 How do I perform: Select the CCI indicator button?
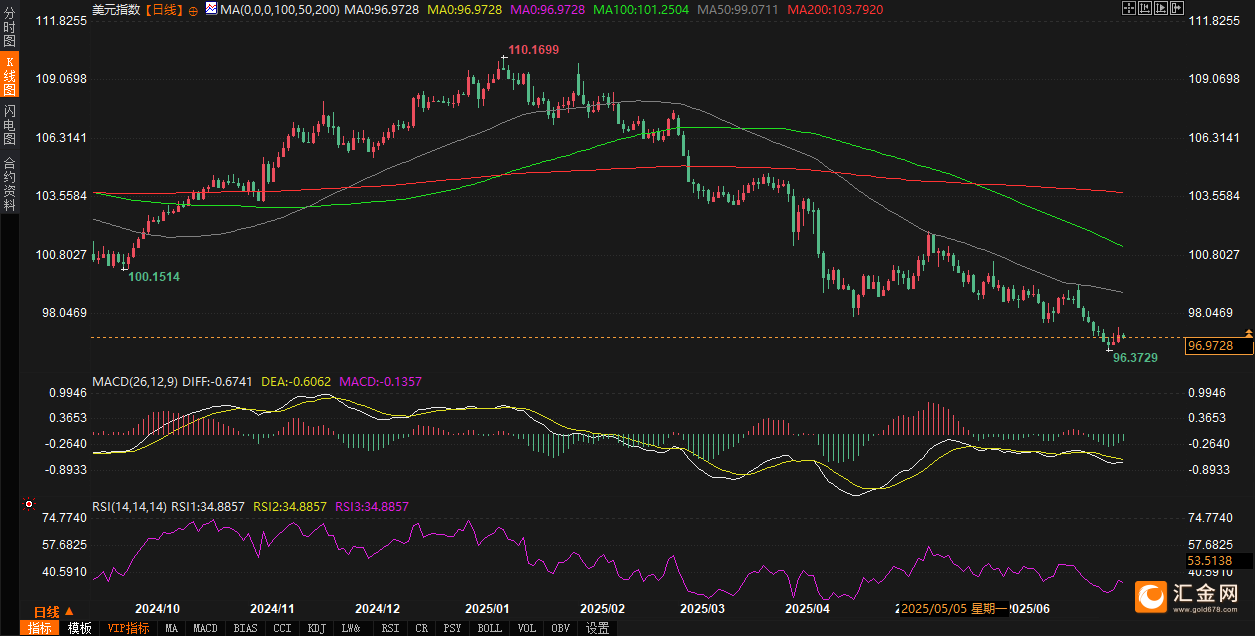click(281, 628)
